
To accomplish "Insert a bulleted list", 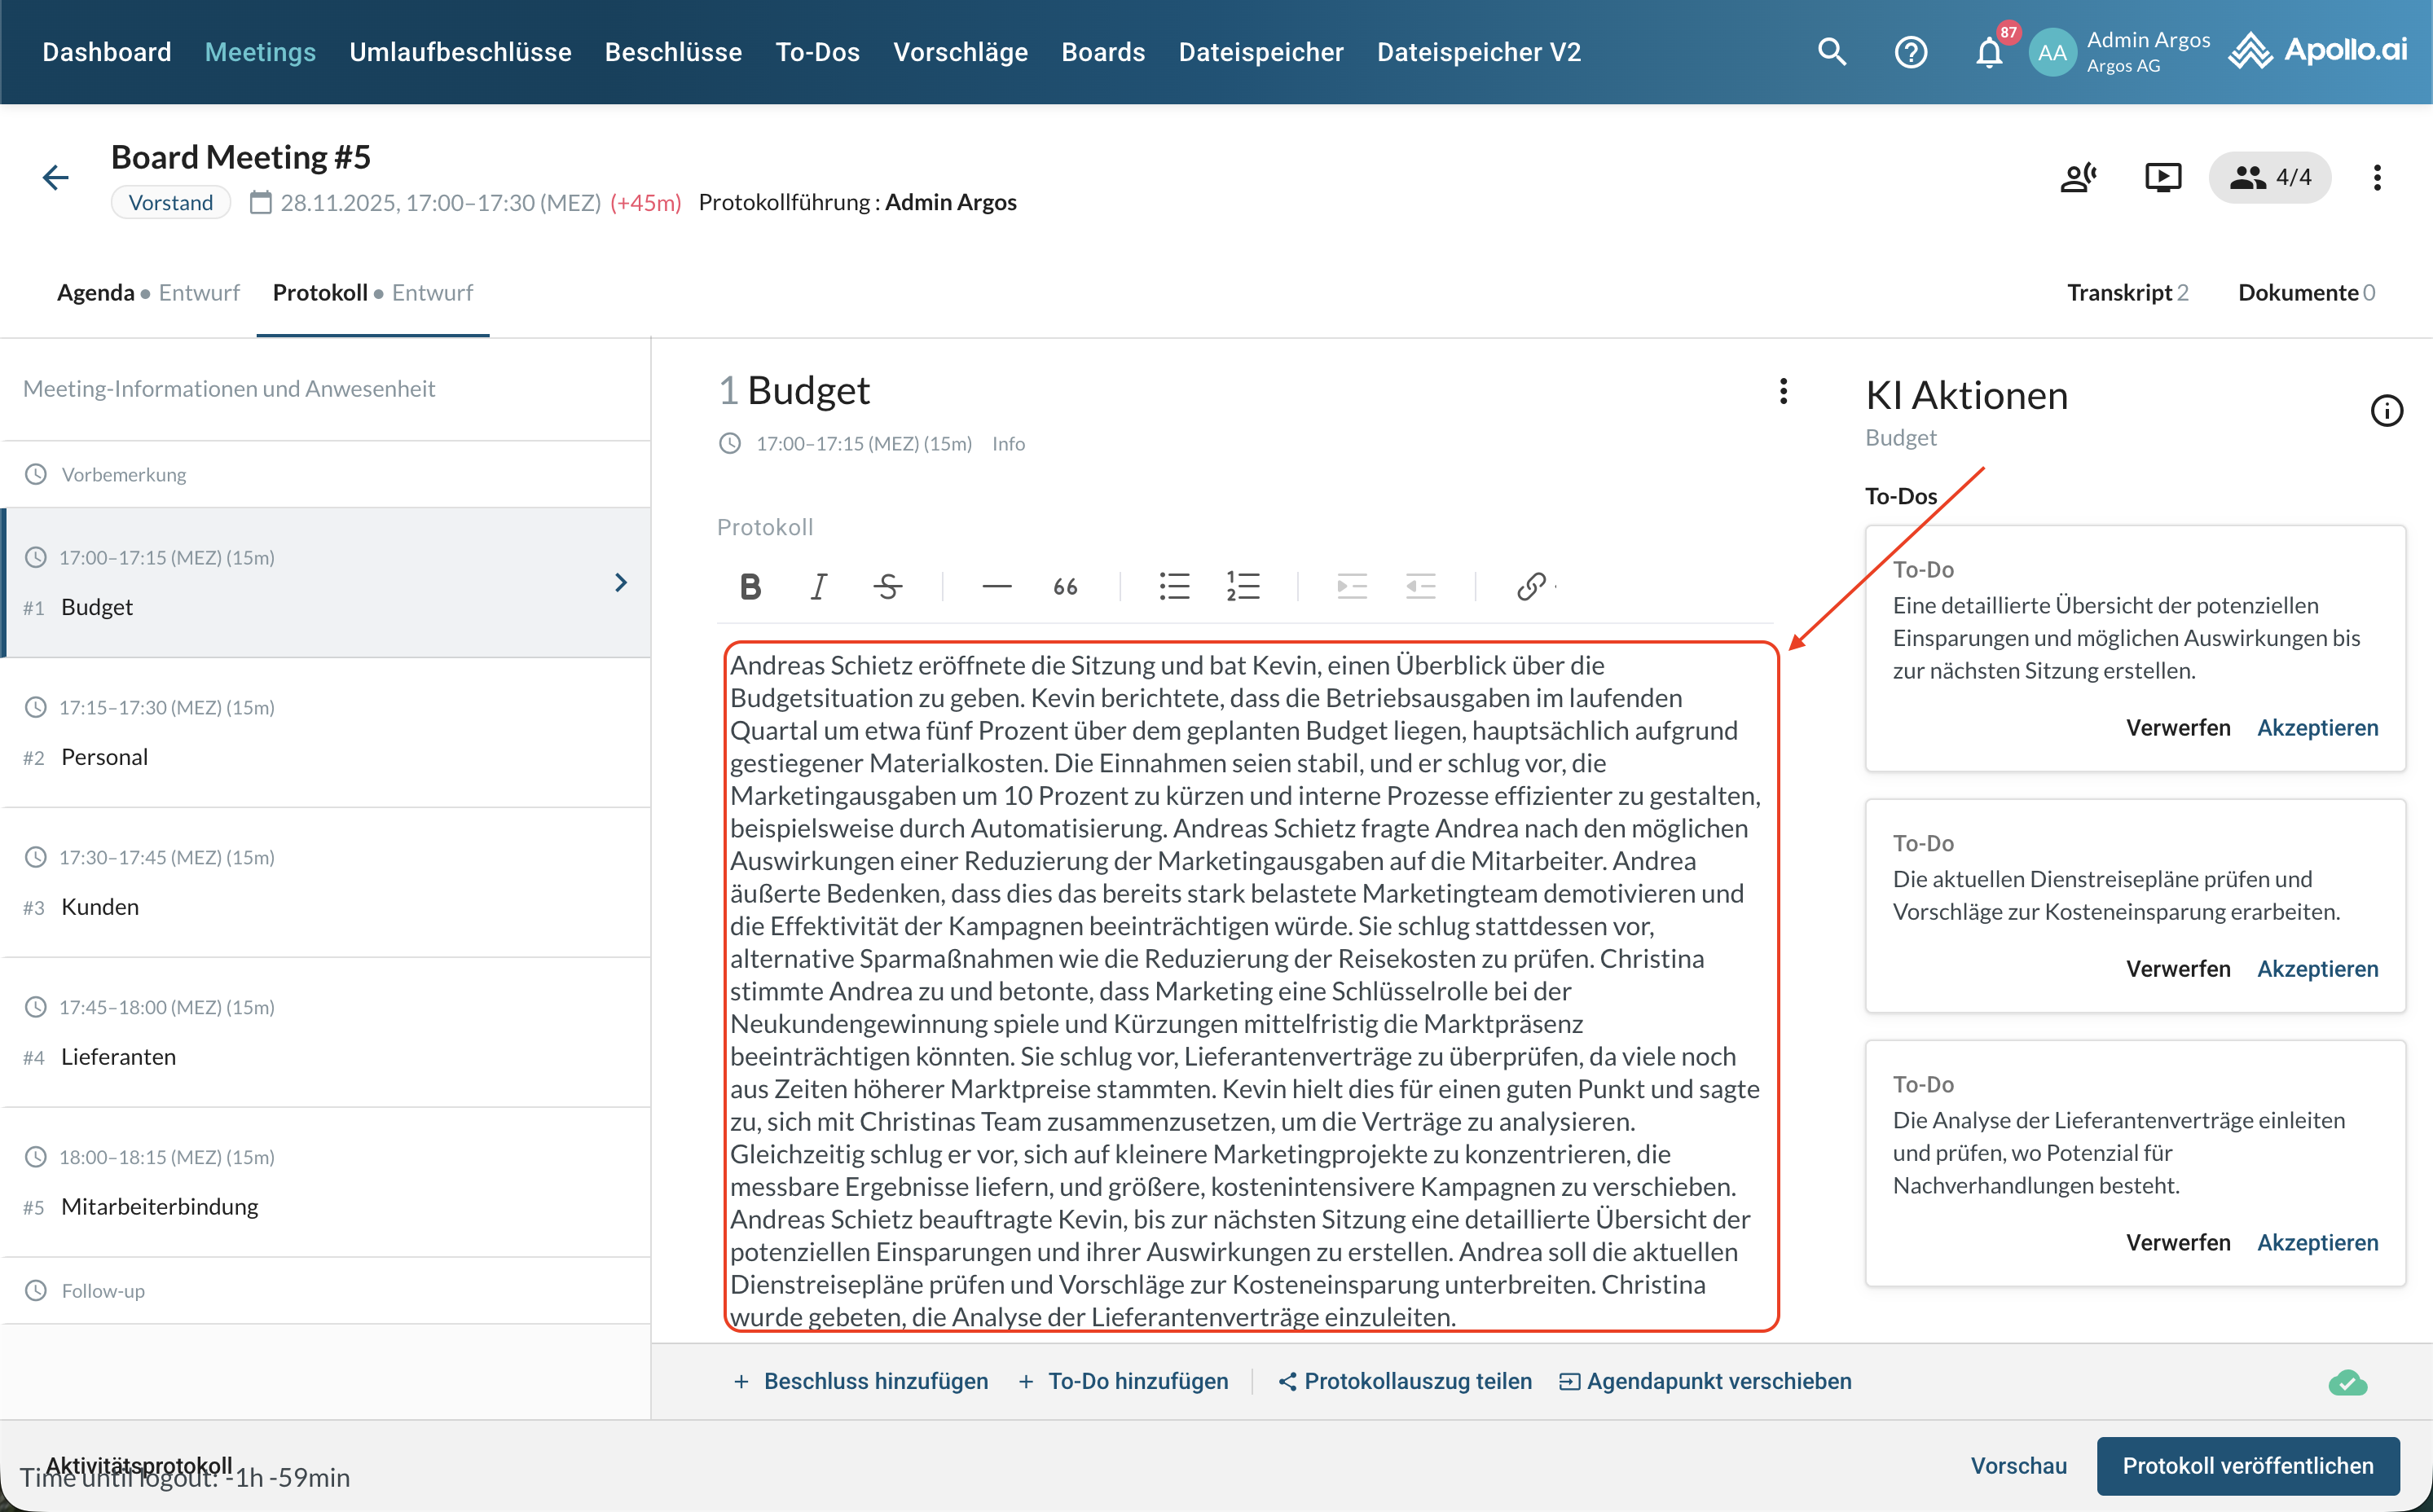I will [x=1174, y=586].
